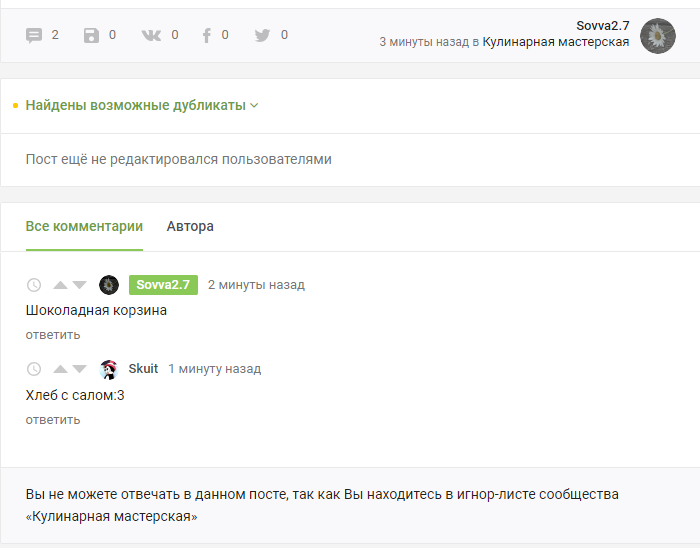The image size is (700, 548).
Task: Open the comments counter icon
Action: [34, 35]
